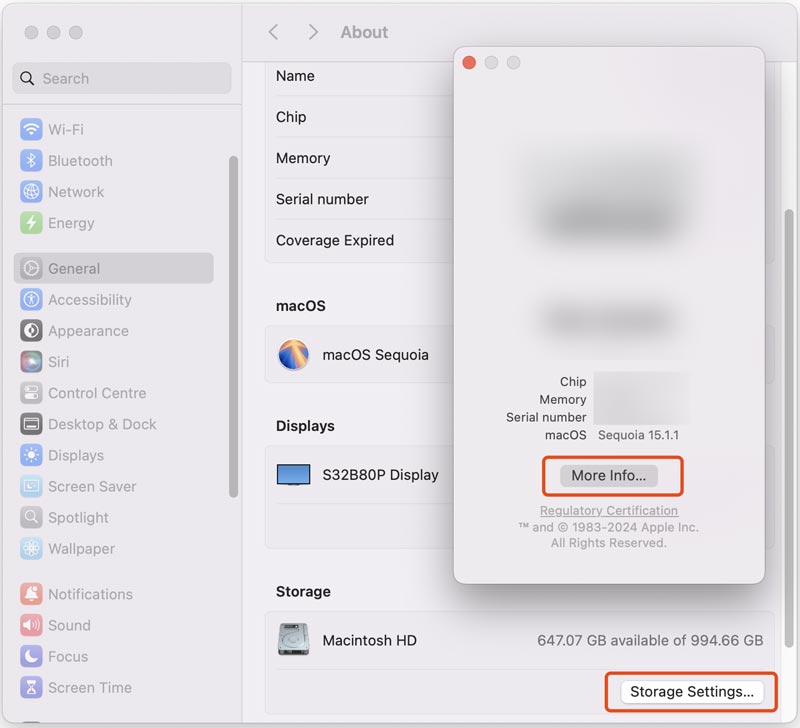This screenshot has height=728, width=800.
Task: Click in the Search field
Action: [x=122, y=78]
